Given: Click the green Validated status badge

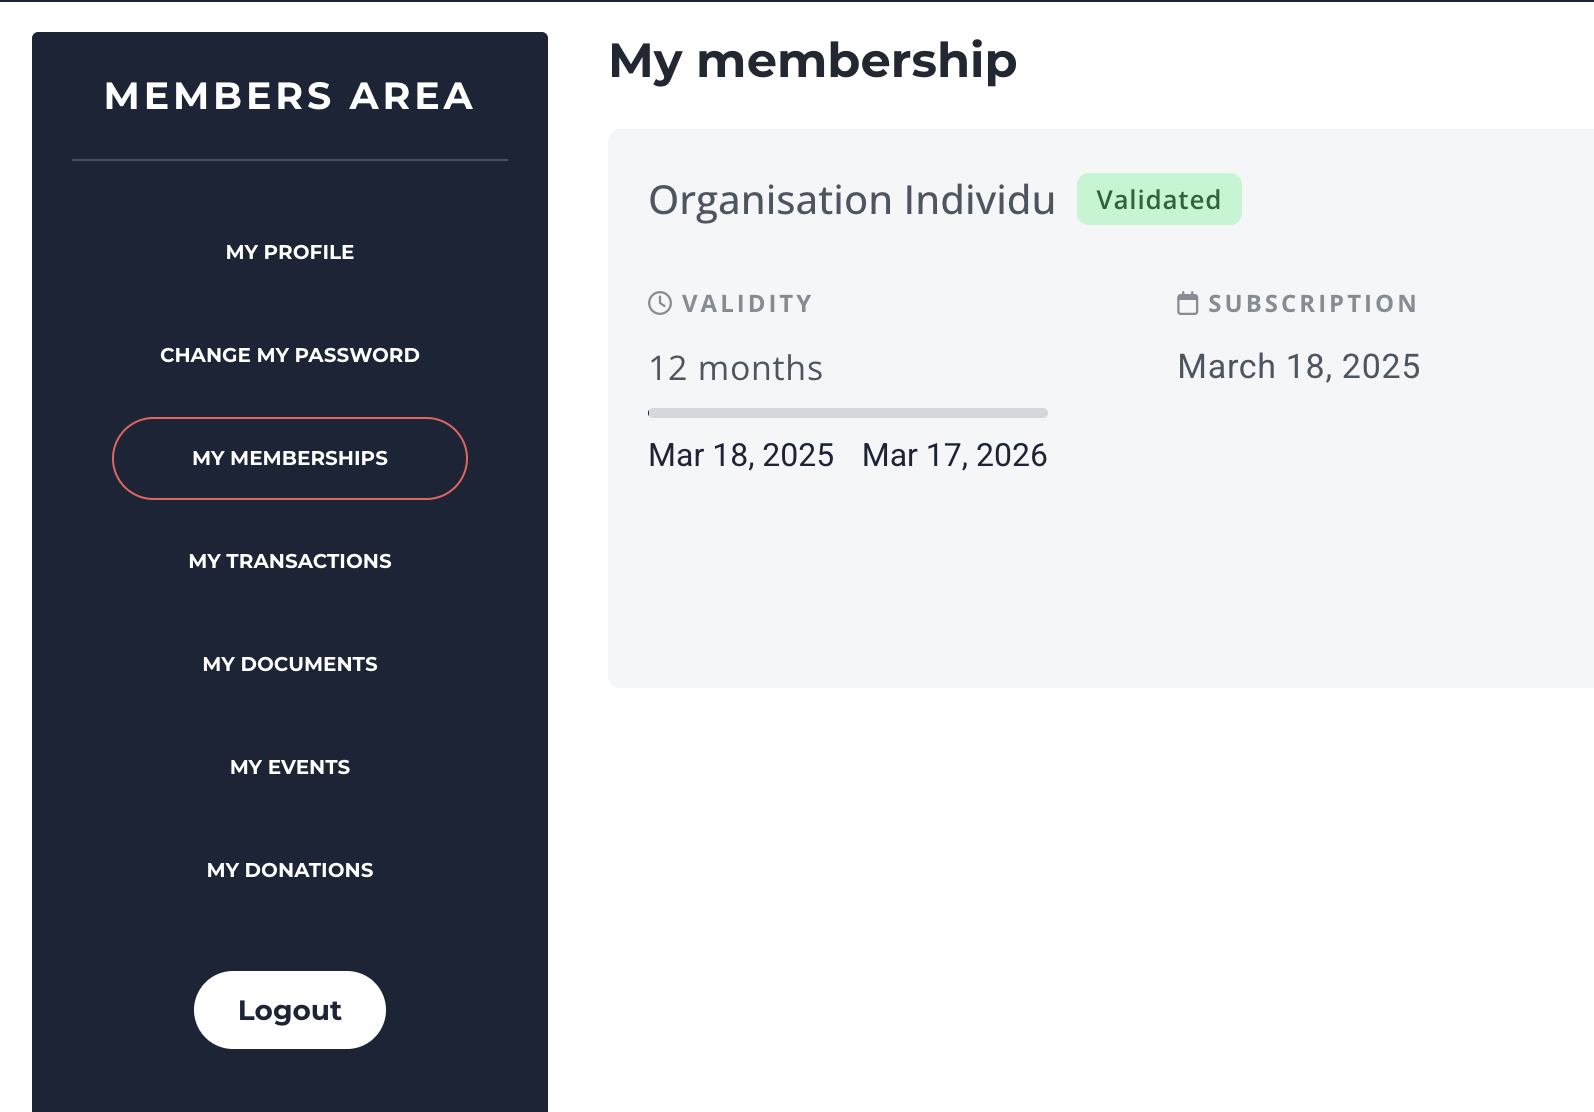Looking at the screenshot, I should pos(1158,200).
